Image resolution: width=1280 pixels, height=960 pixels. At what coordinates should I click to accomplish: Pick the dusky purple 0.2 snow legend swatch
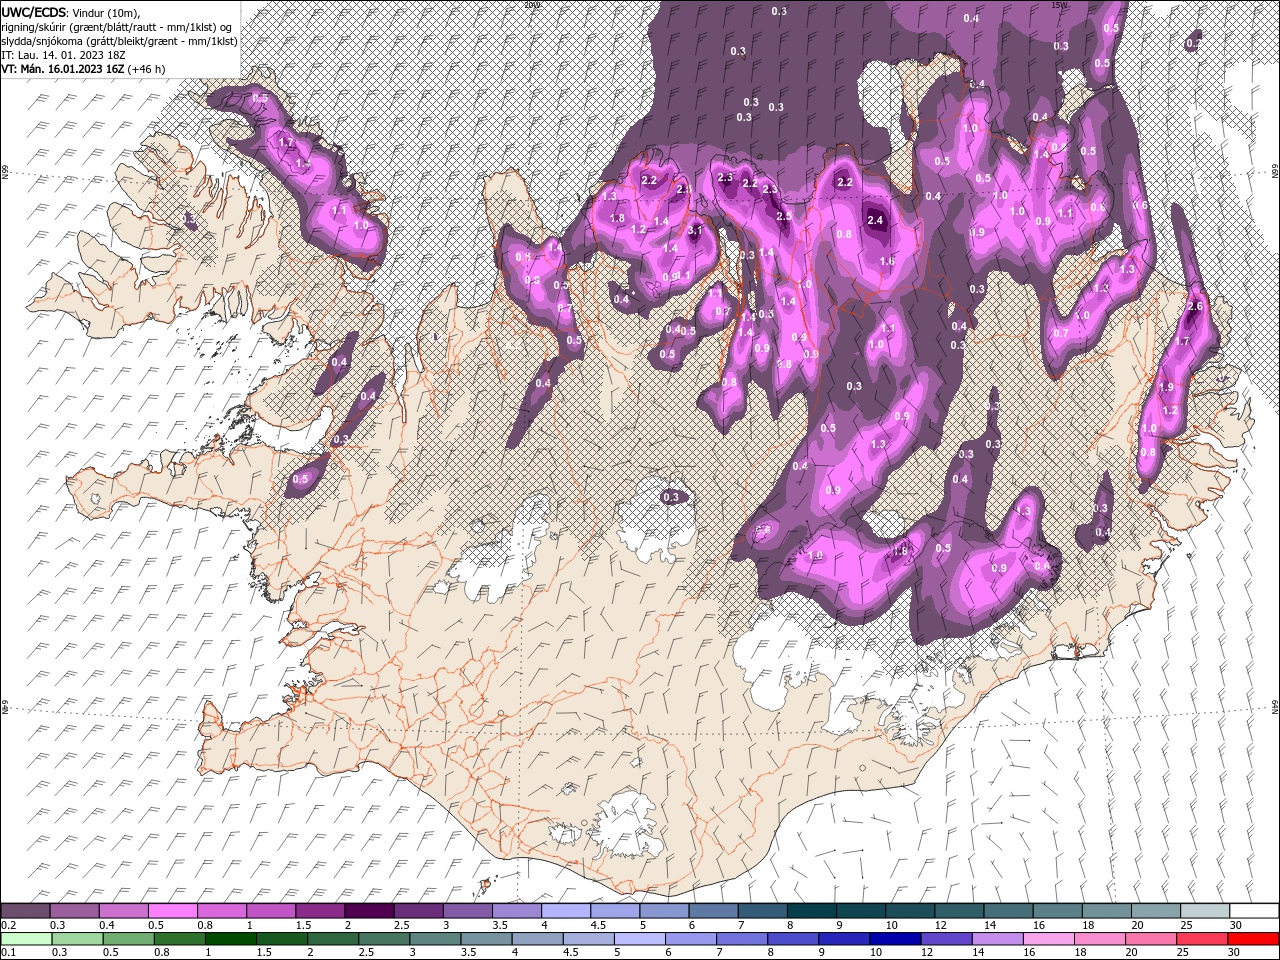point(26,910)
